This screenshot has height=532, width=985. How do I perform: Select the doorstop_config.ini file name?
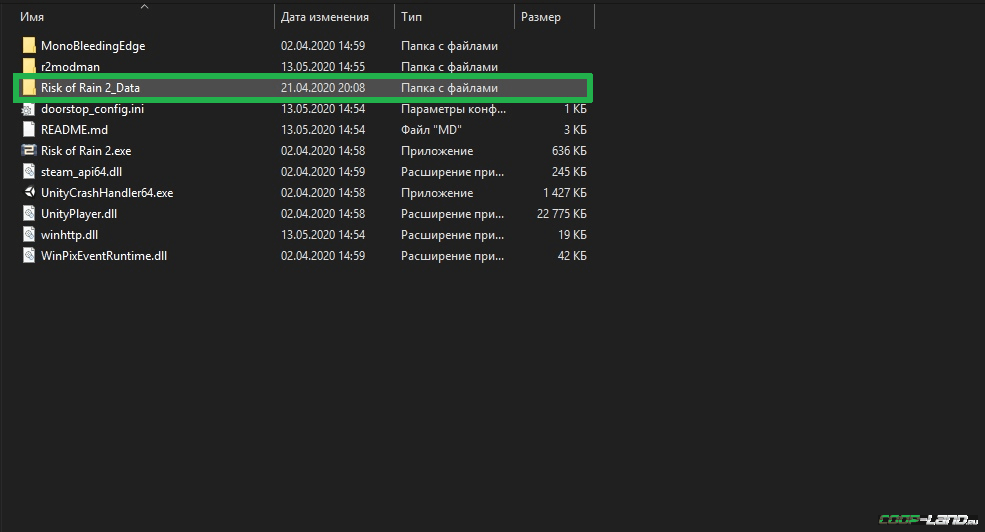[x=92, y=109]
